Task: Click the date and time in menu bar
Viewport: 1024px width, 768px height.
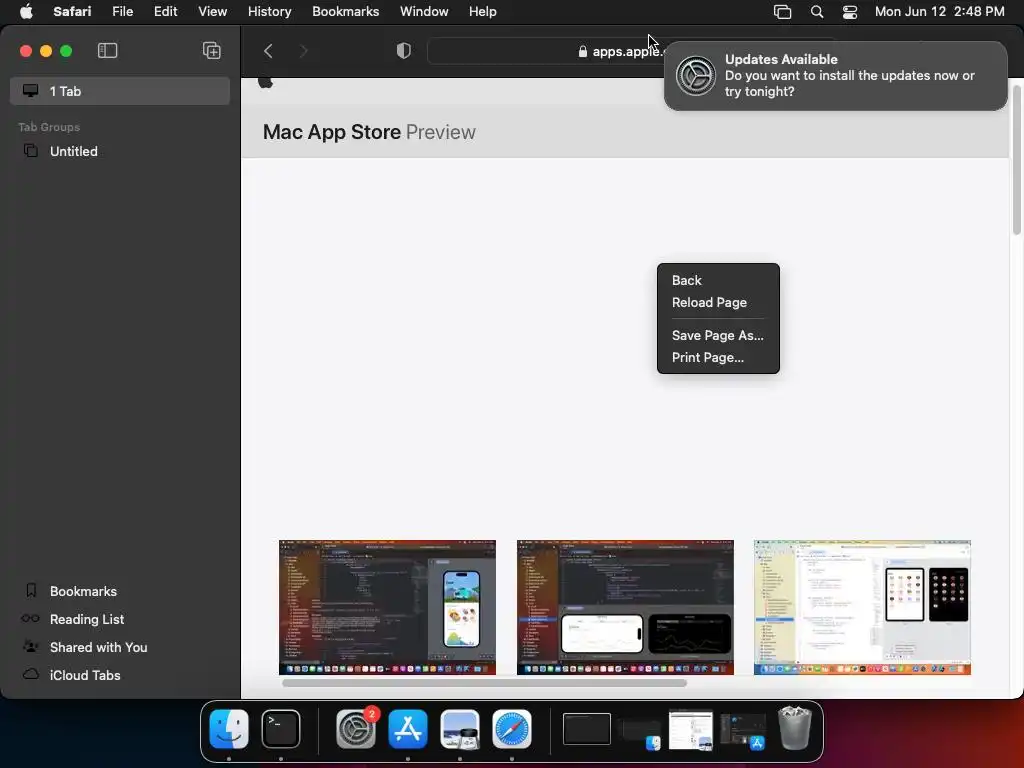Action: click(939, 11)
